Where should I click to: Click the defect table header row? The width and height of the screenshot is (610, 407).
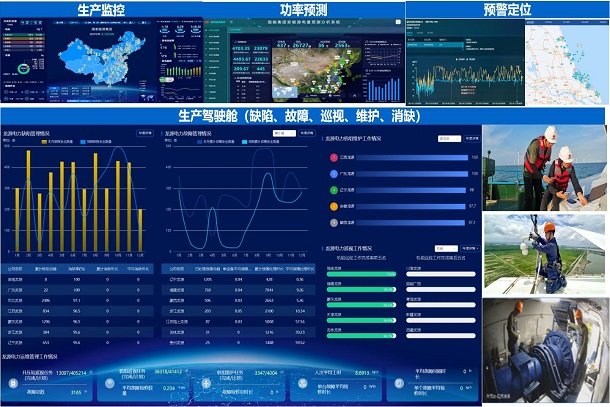[77, 269]
